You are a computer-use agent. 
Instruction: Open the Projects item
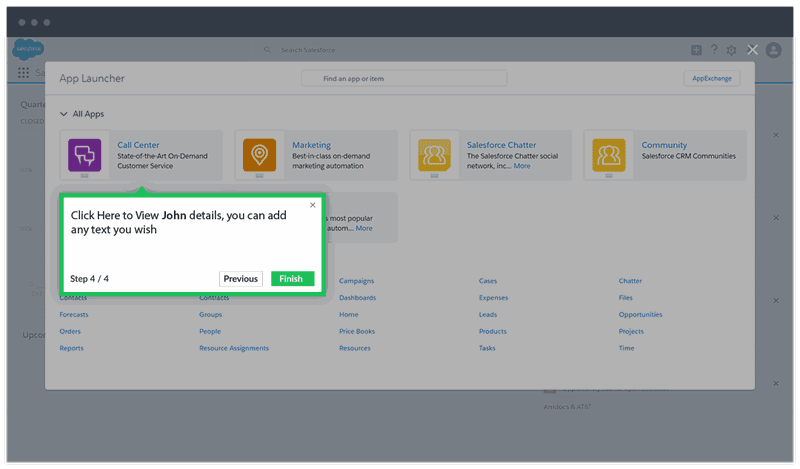tap(631, 331)
